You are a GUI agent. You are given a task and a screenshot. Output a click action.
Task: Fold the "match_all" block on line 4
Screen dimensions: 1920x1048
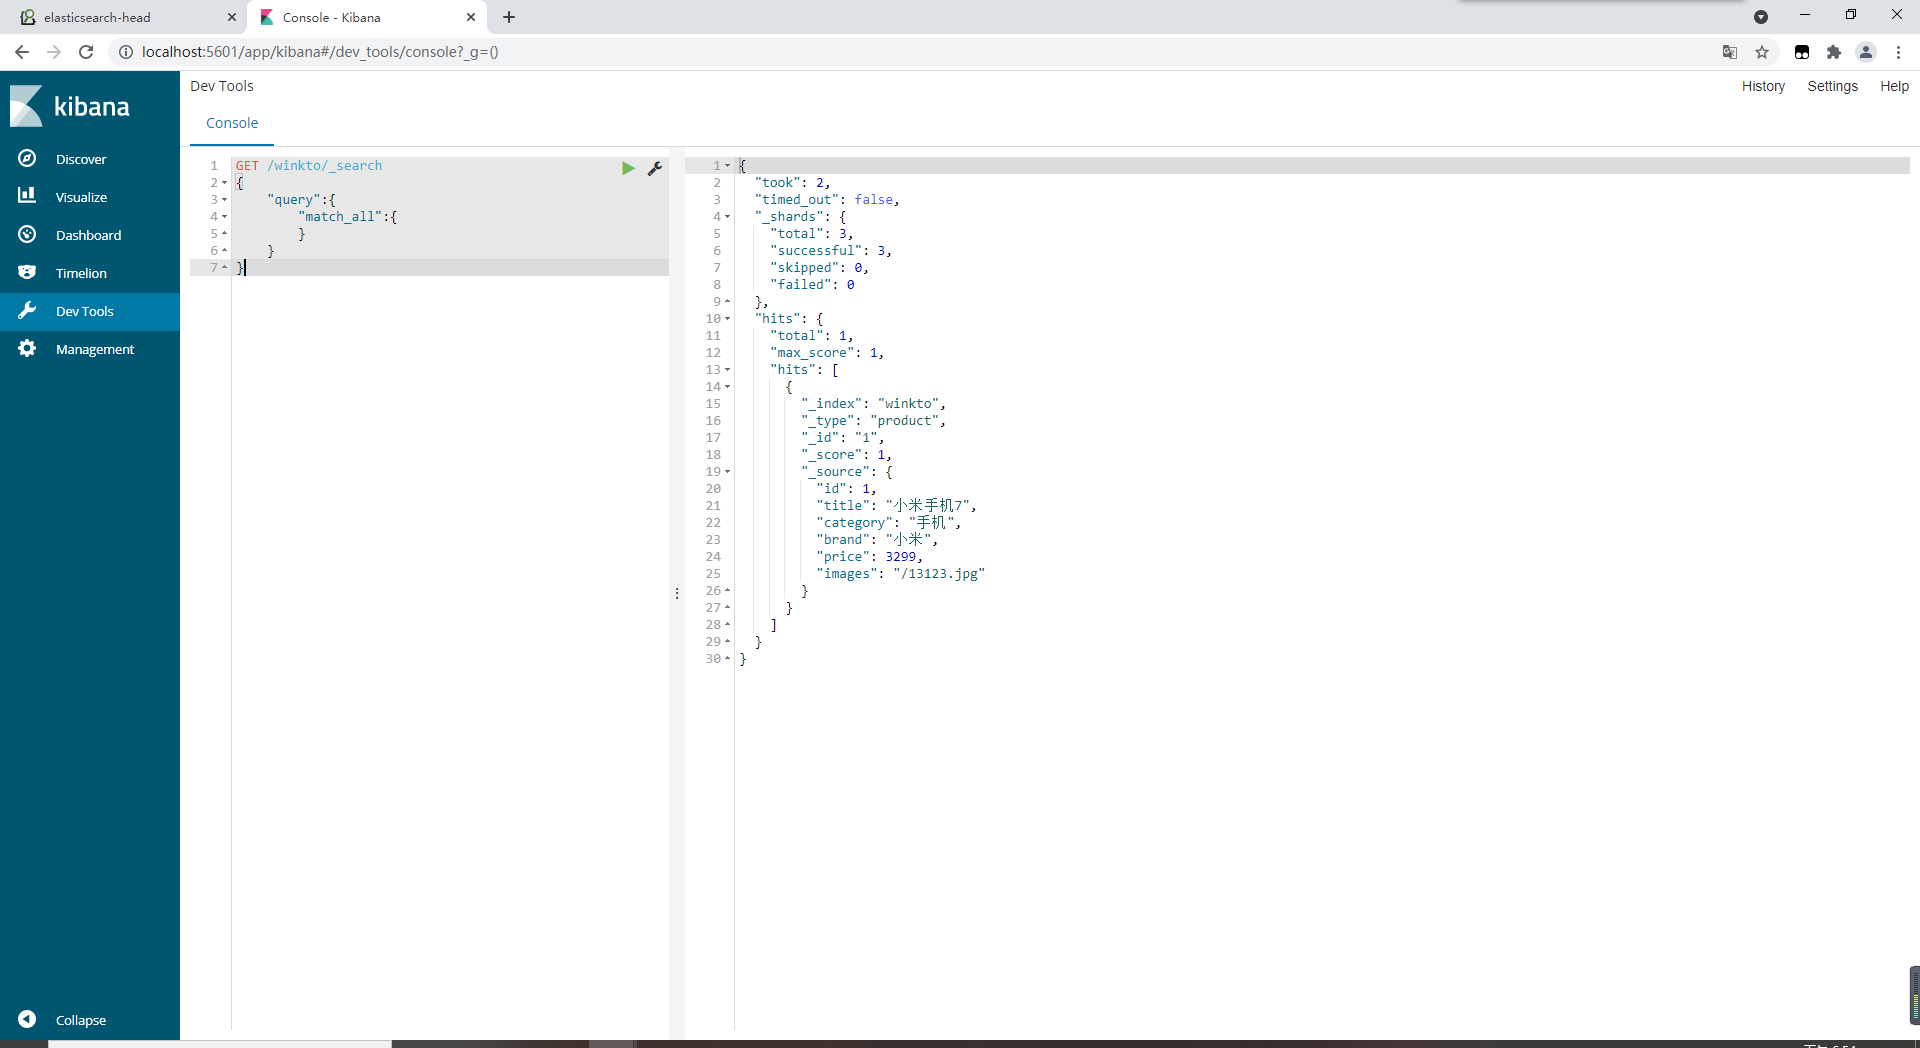click(224, 217)
